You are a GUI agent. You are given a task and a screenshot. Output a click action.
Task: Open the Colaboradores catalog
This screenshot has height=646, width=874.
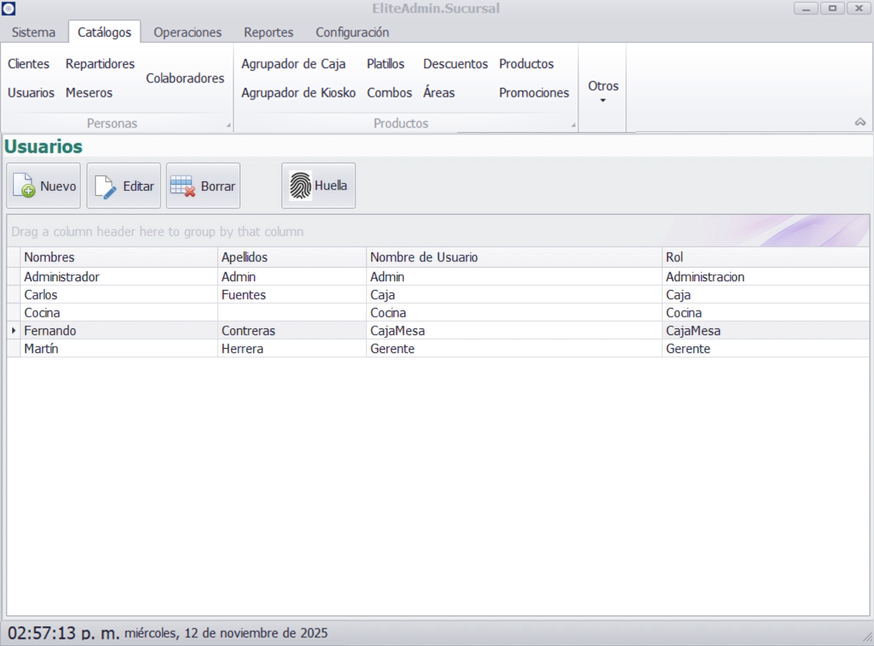pyautogui.click(x=185, y=78)
